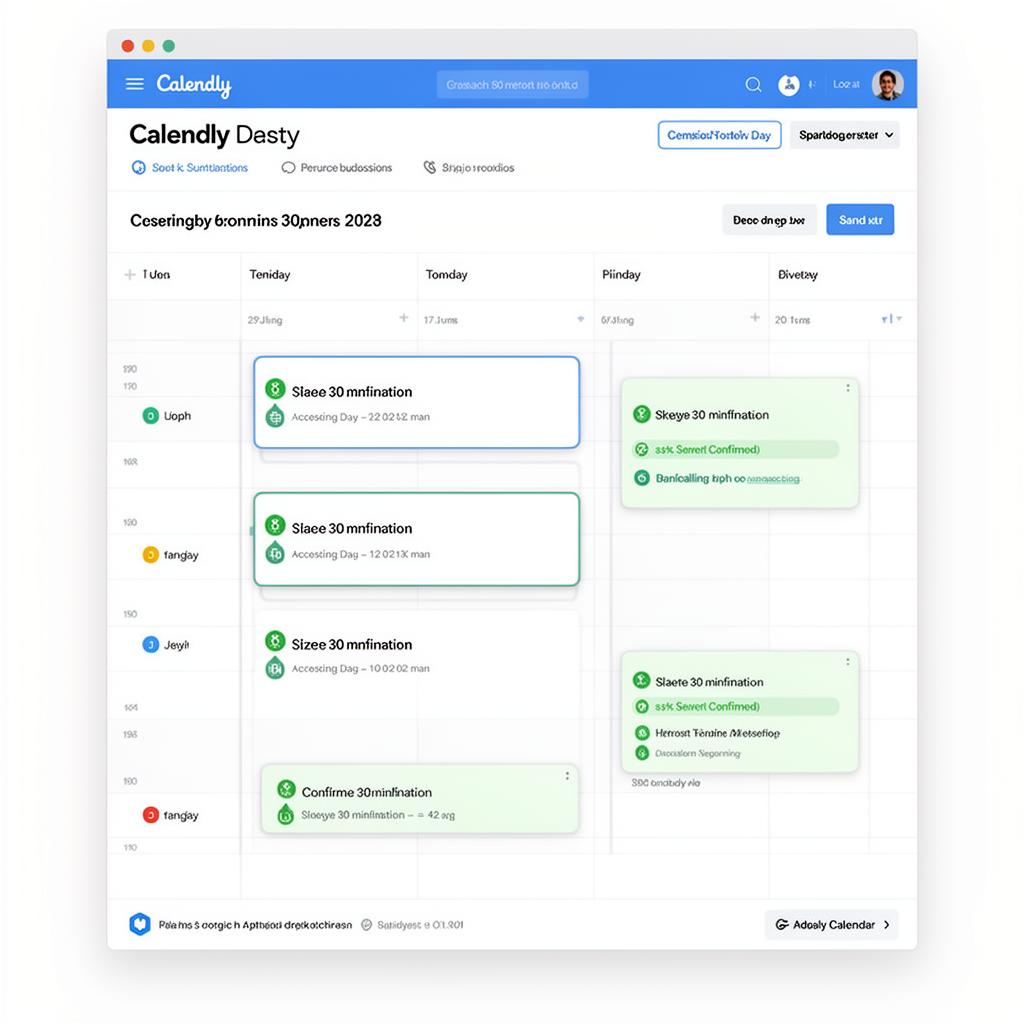
Task: Select the Piinday column header
Action: coord(621,275)
